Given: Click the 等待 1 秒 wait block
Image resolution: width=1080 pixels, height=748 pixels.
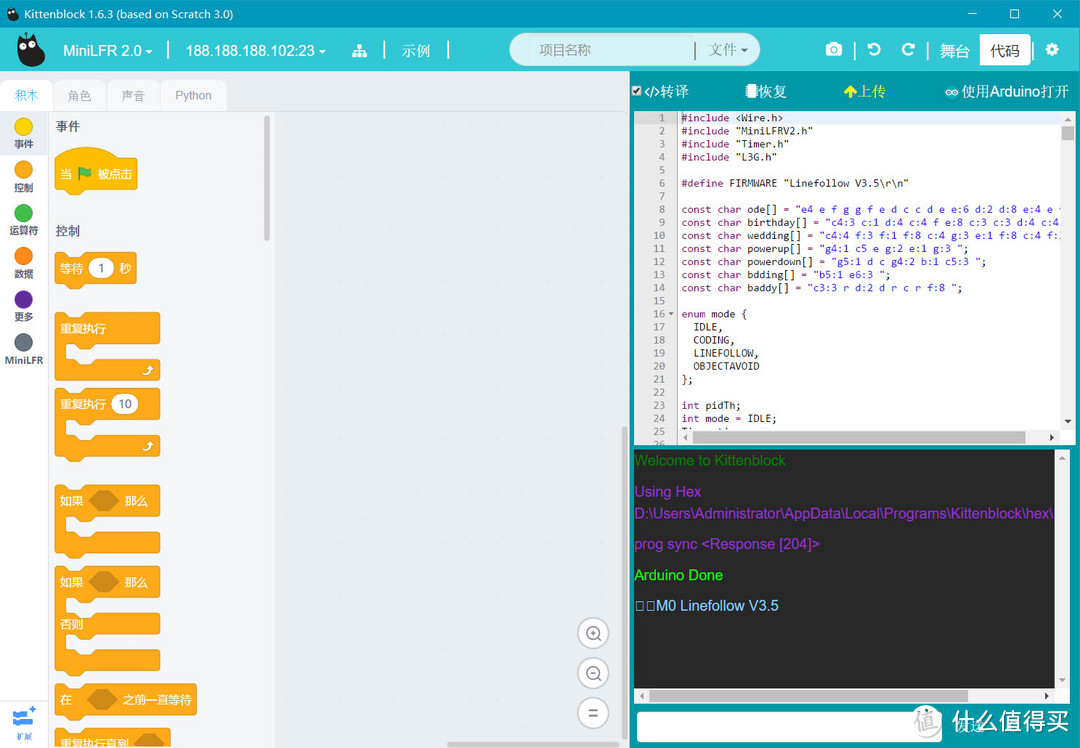Looking at the screenshot, I should point(95,269).
